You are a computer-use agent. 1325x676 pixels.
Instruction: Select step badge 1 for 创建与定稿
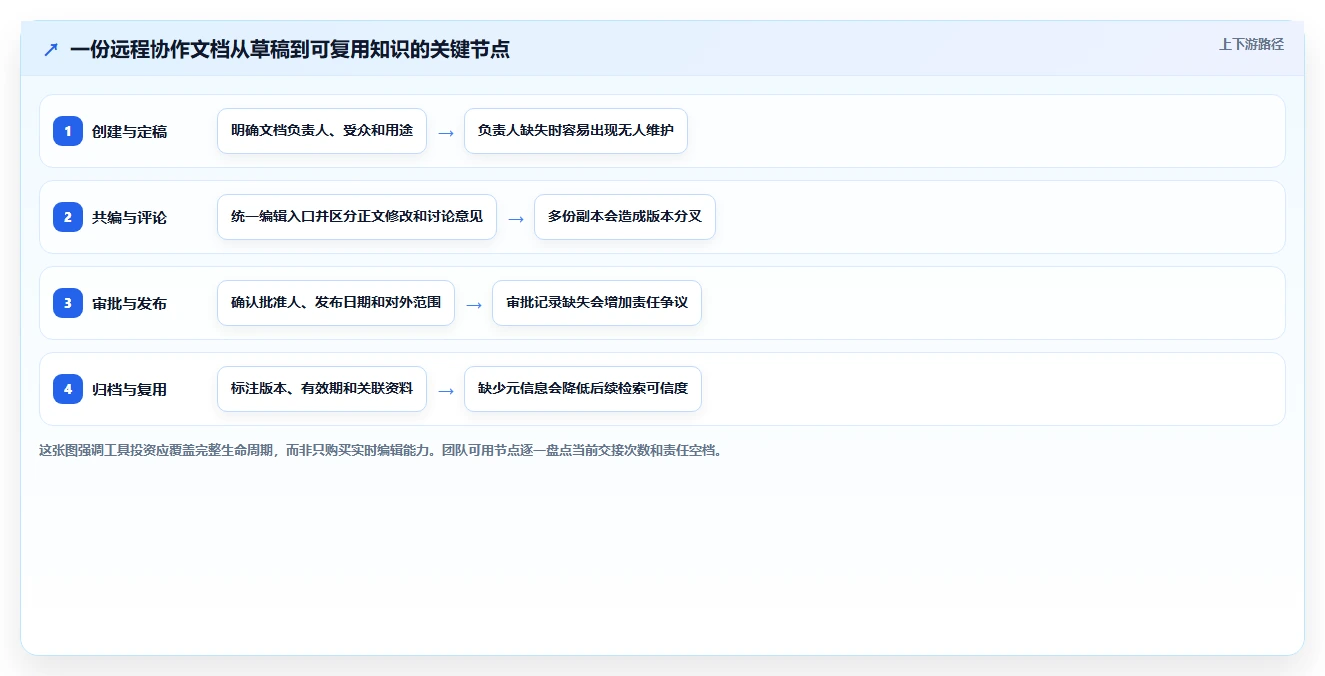coord(68,131)
